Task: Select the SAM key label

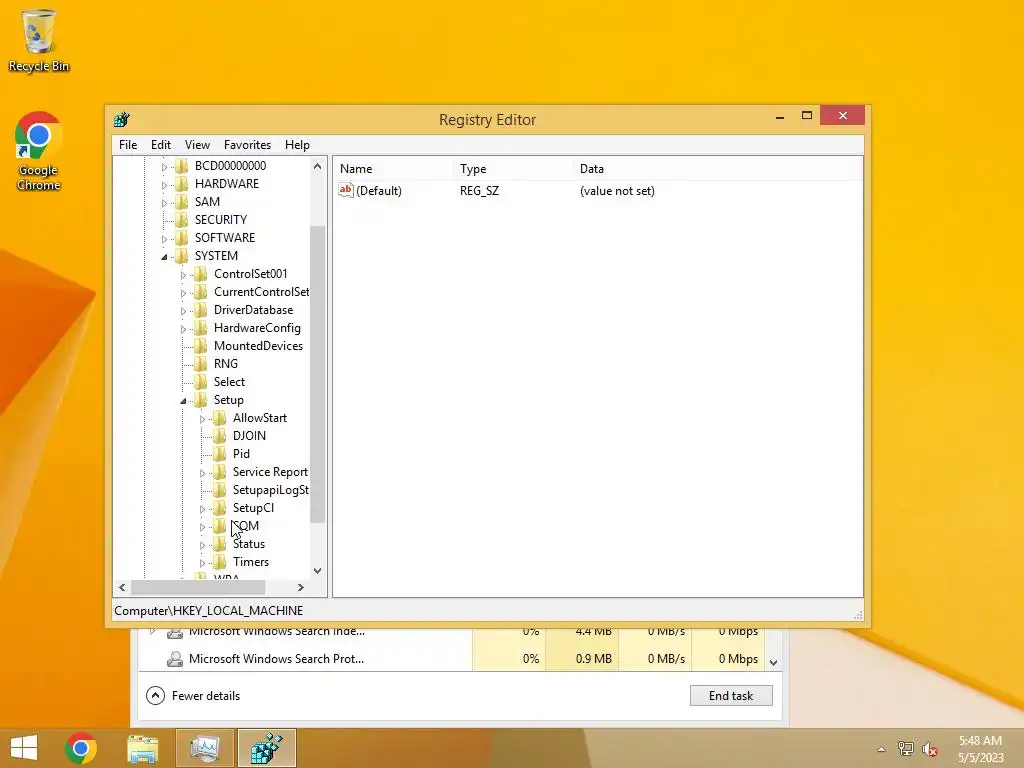Action: (207, 202)
